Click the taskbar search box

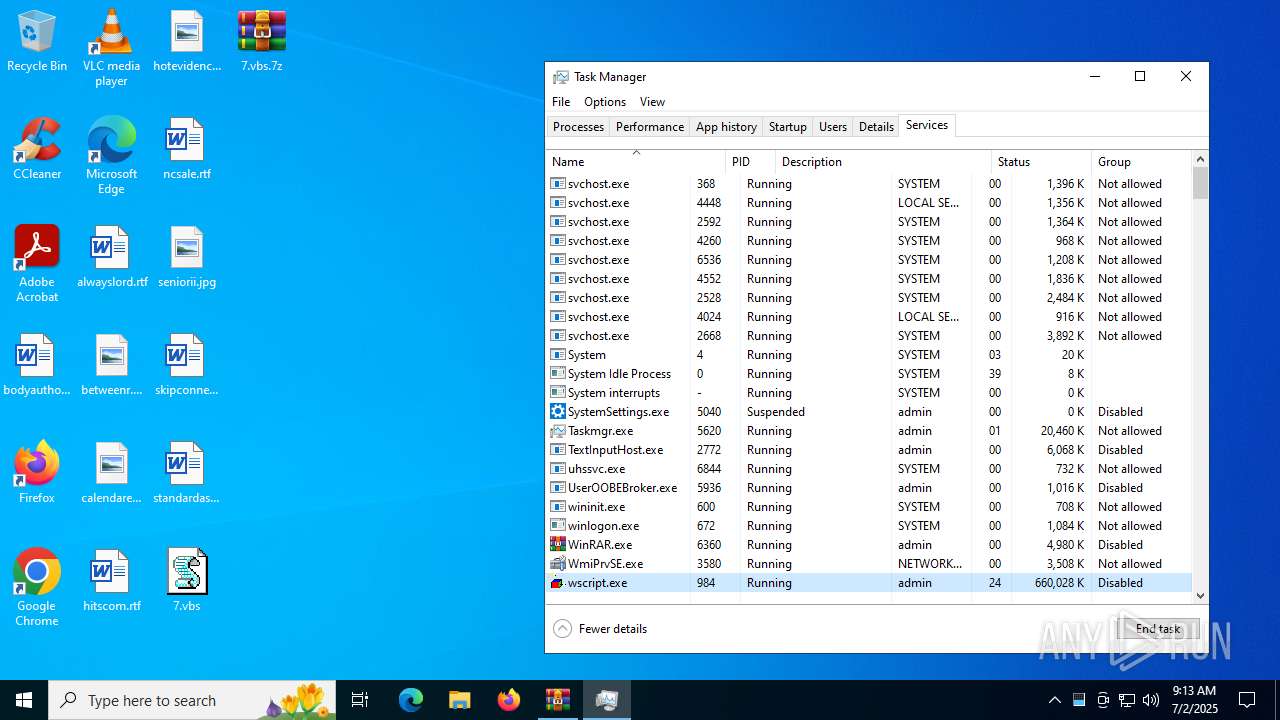192,700
